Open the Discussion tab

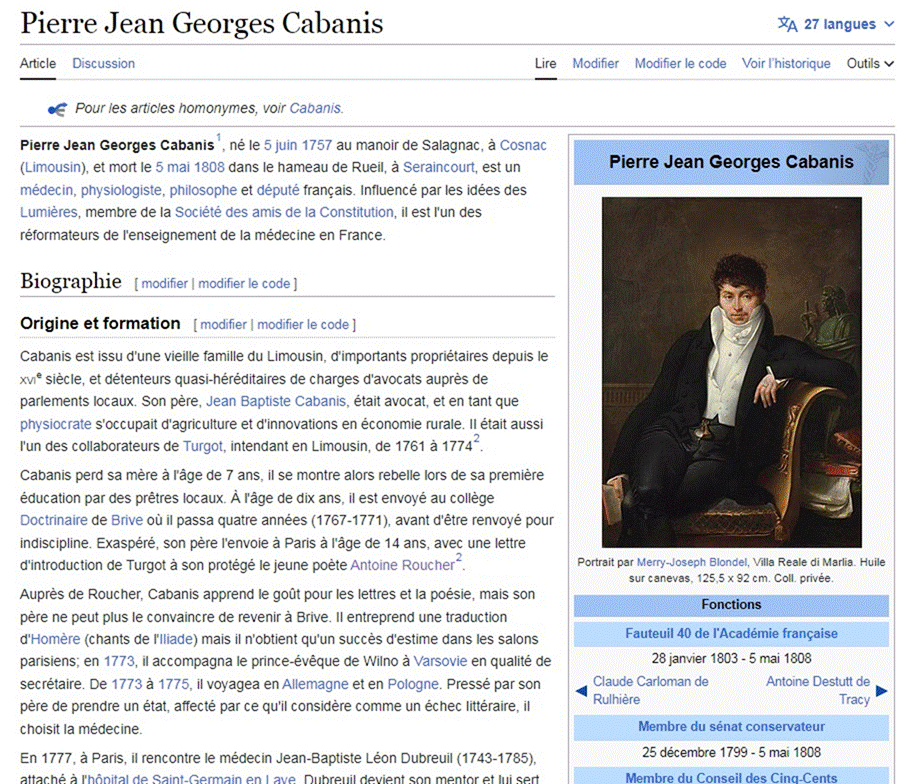[x=103, y=63]
